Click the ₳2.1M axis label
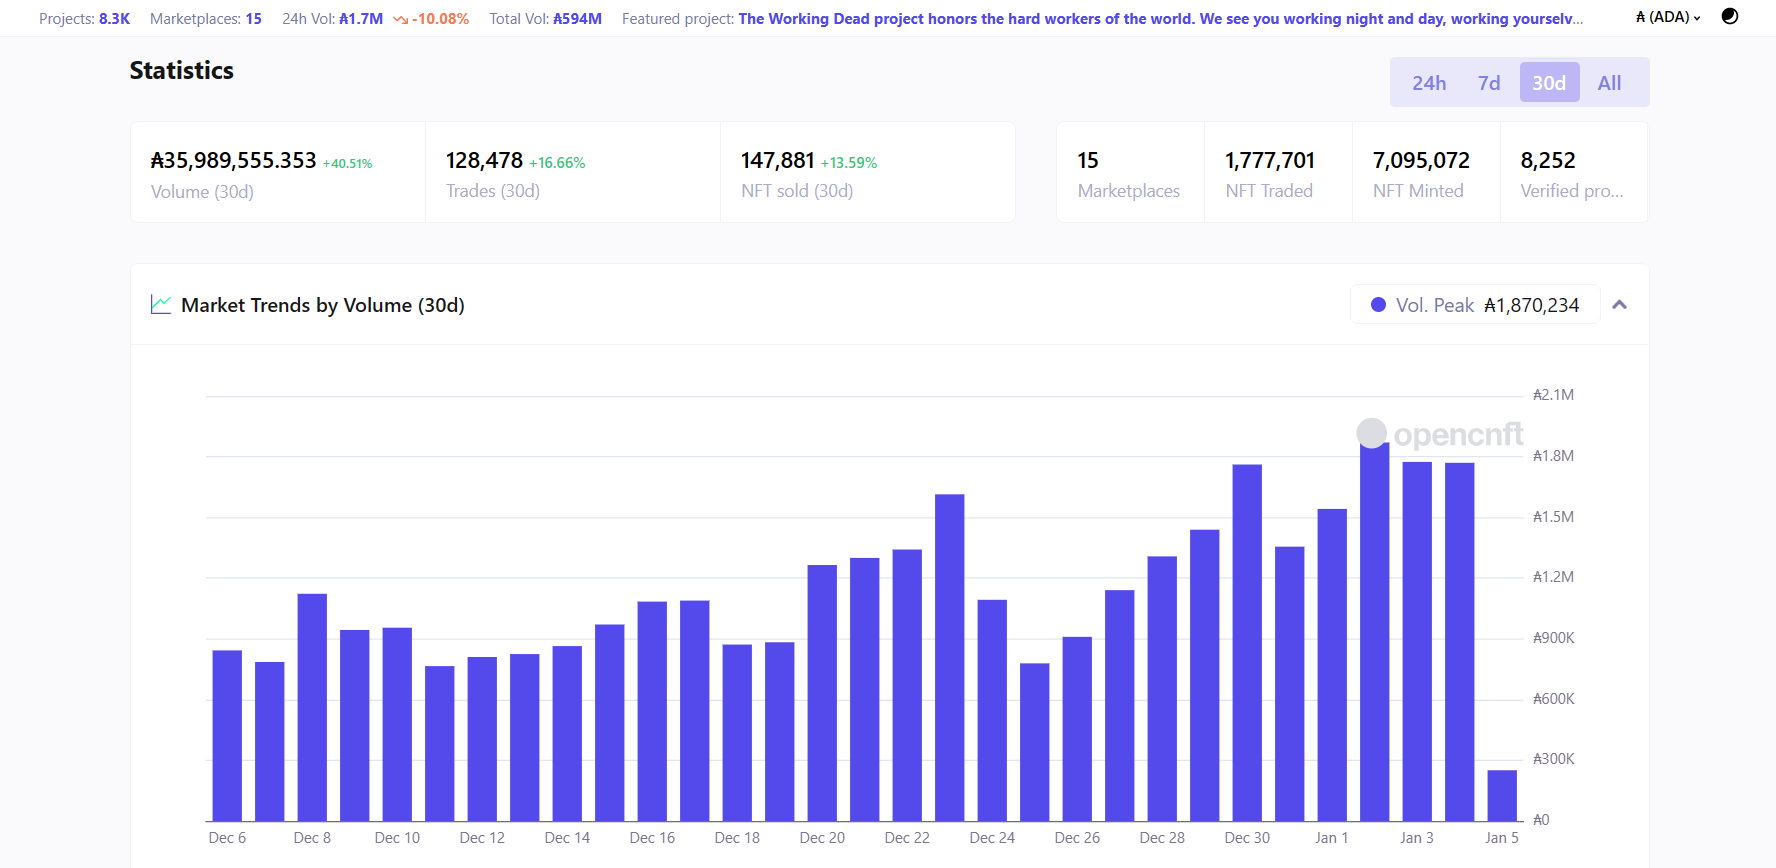The image size is (1776, 868). 1554,395
